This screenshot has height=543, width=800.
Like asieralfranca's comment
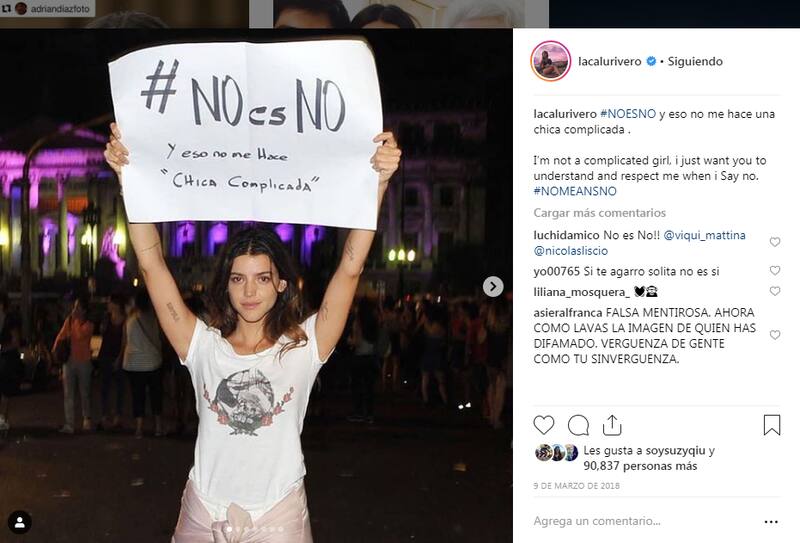[x=775, y=335]
